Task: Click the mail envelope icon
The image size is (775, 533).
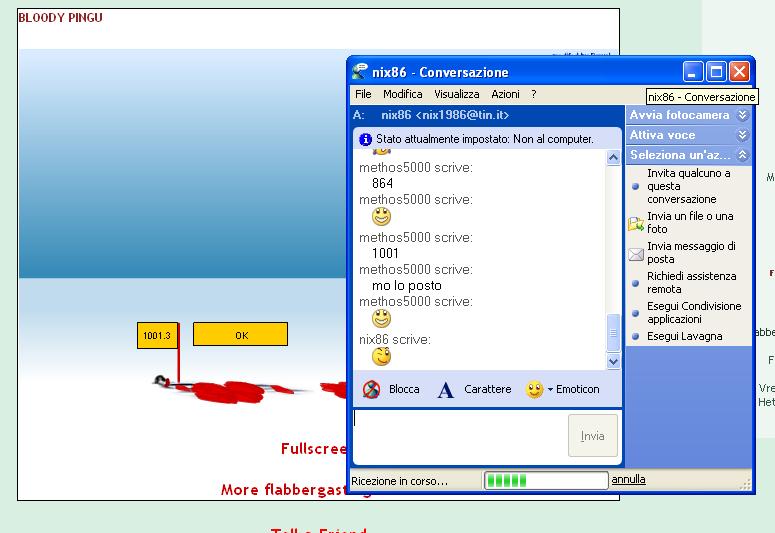Action: point(636,255)
